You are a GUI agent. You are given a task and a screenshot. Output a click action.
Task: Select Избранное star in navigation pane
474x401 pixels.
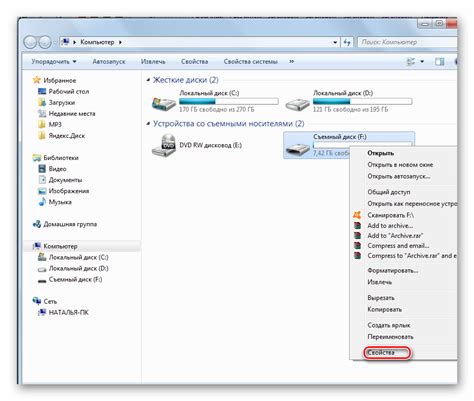(x=36, y=80)
